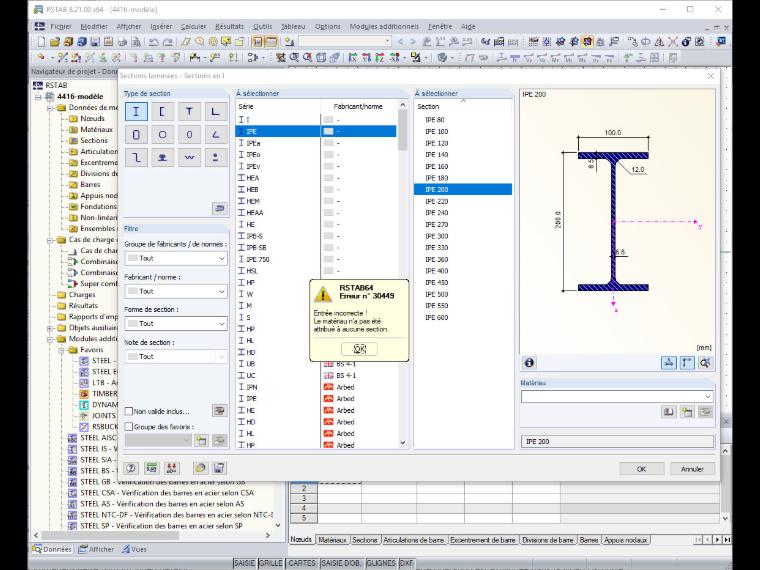Click the zoom icon under the section preview
This screenshot has width=760, height=570.
(705, 363)
